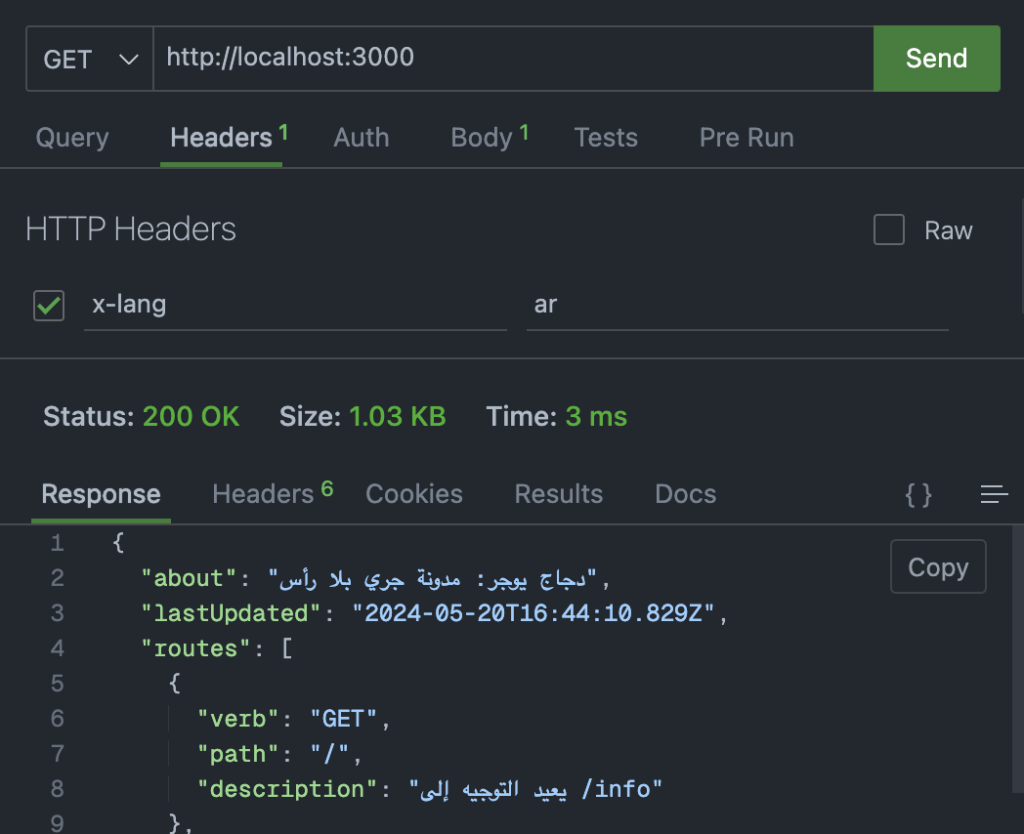Viewport: 1024px width, 834px height.
Task: Switch to the Results tab
Action: [558, 494]
